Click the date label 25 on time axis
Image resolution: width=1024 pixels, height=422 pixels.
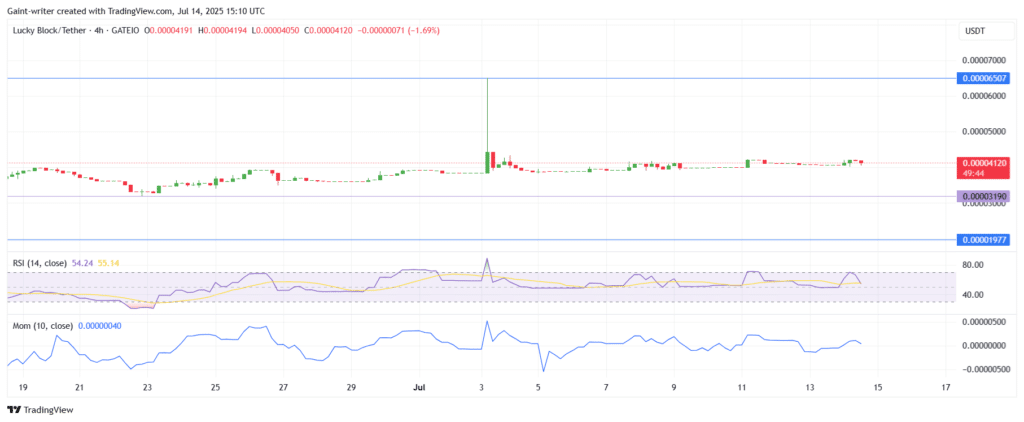[216, 387]
